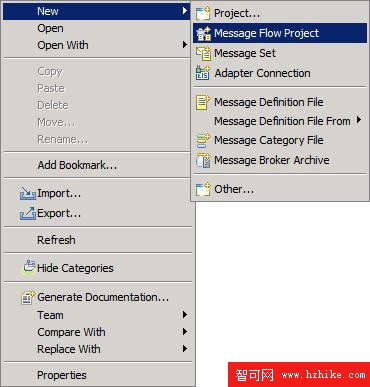Select Add Bookmark... entry
370x387 pixels.
point(98,165)
